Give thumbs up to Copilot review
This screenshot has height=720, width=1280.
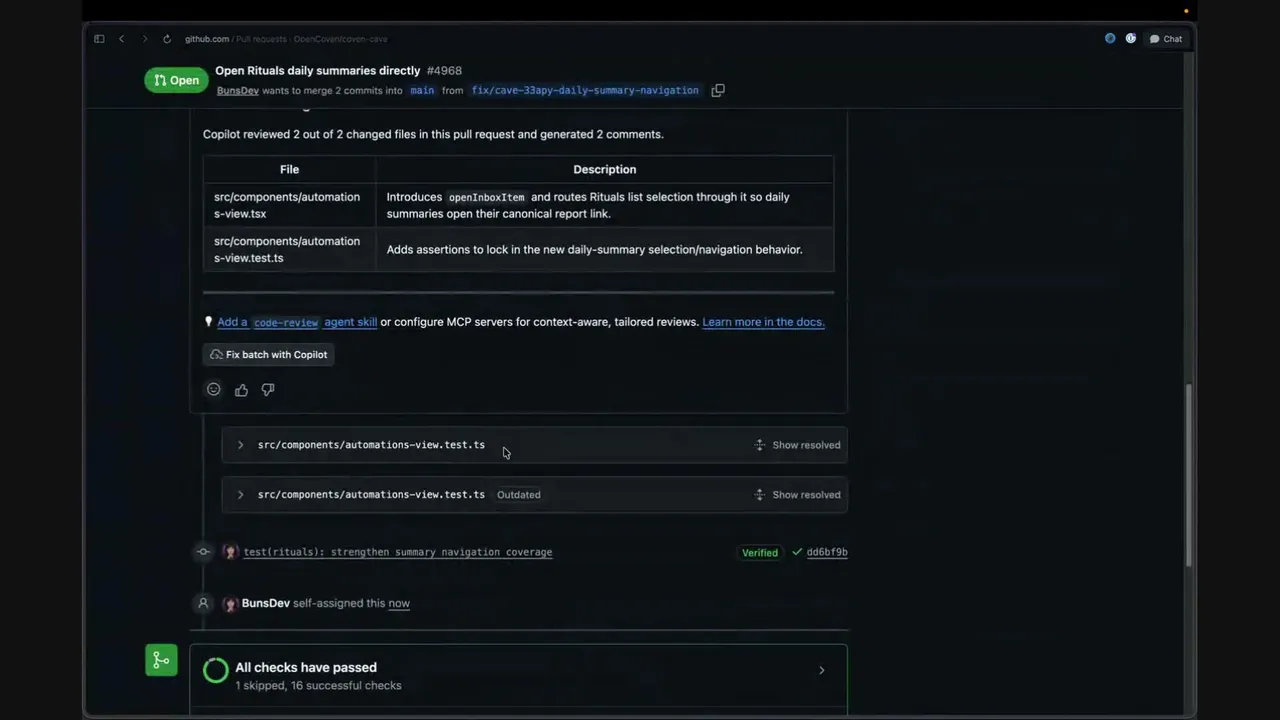pyautogui.click(x=241, y=390)
